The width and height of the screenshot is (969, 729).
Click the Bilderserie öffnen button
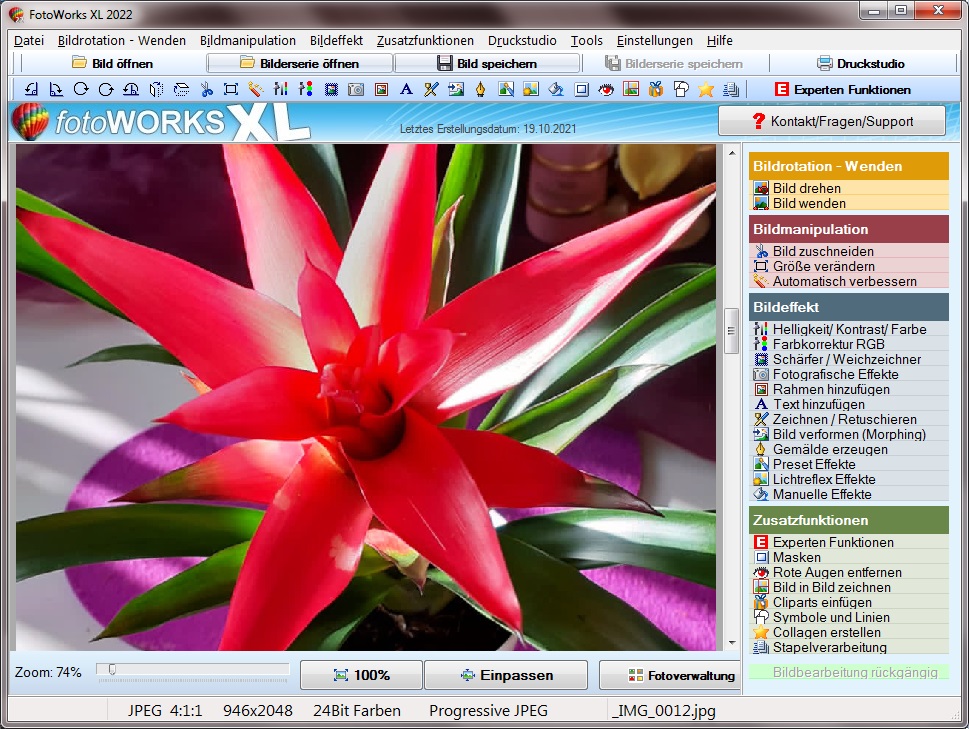pos(300,63)
